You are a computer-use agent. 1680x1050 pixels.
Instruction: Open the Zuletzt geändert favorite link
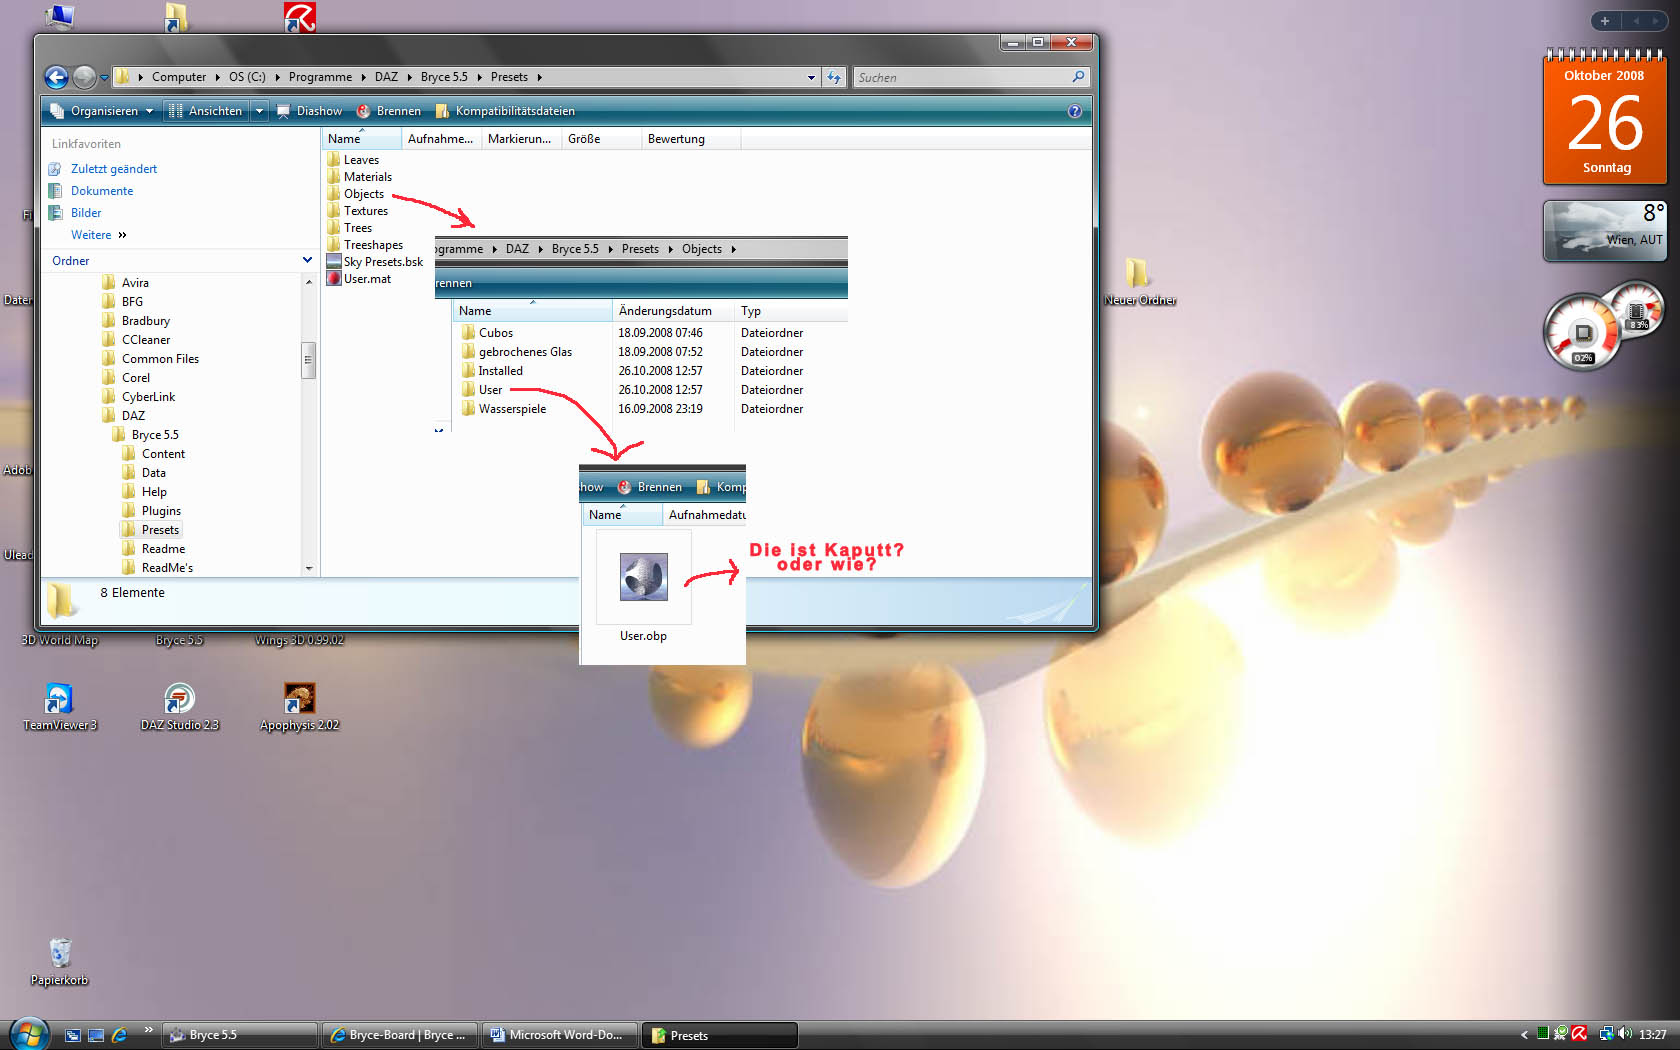click(103, 169)
